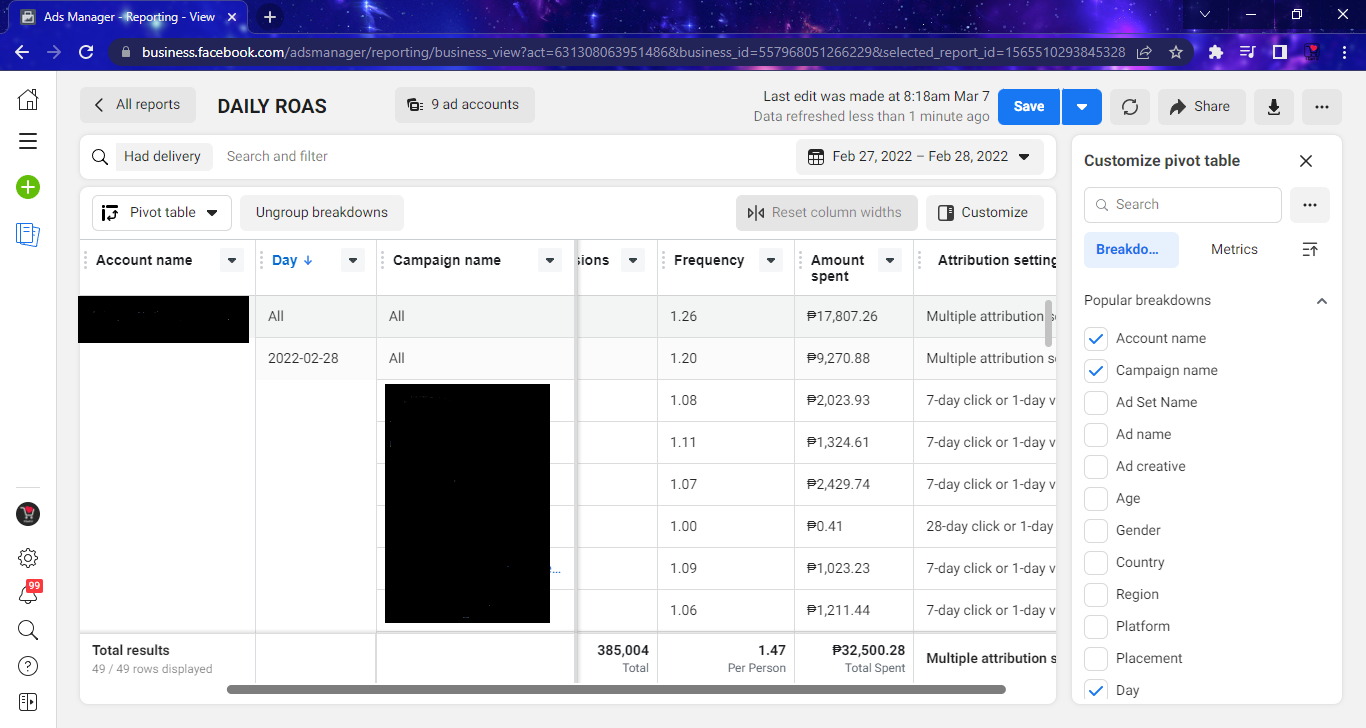The width and height of the screenshot is (1366, 728).
Task: Open Chrome extensions puzzle icon
Action: pos(1216,52)
